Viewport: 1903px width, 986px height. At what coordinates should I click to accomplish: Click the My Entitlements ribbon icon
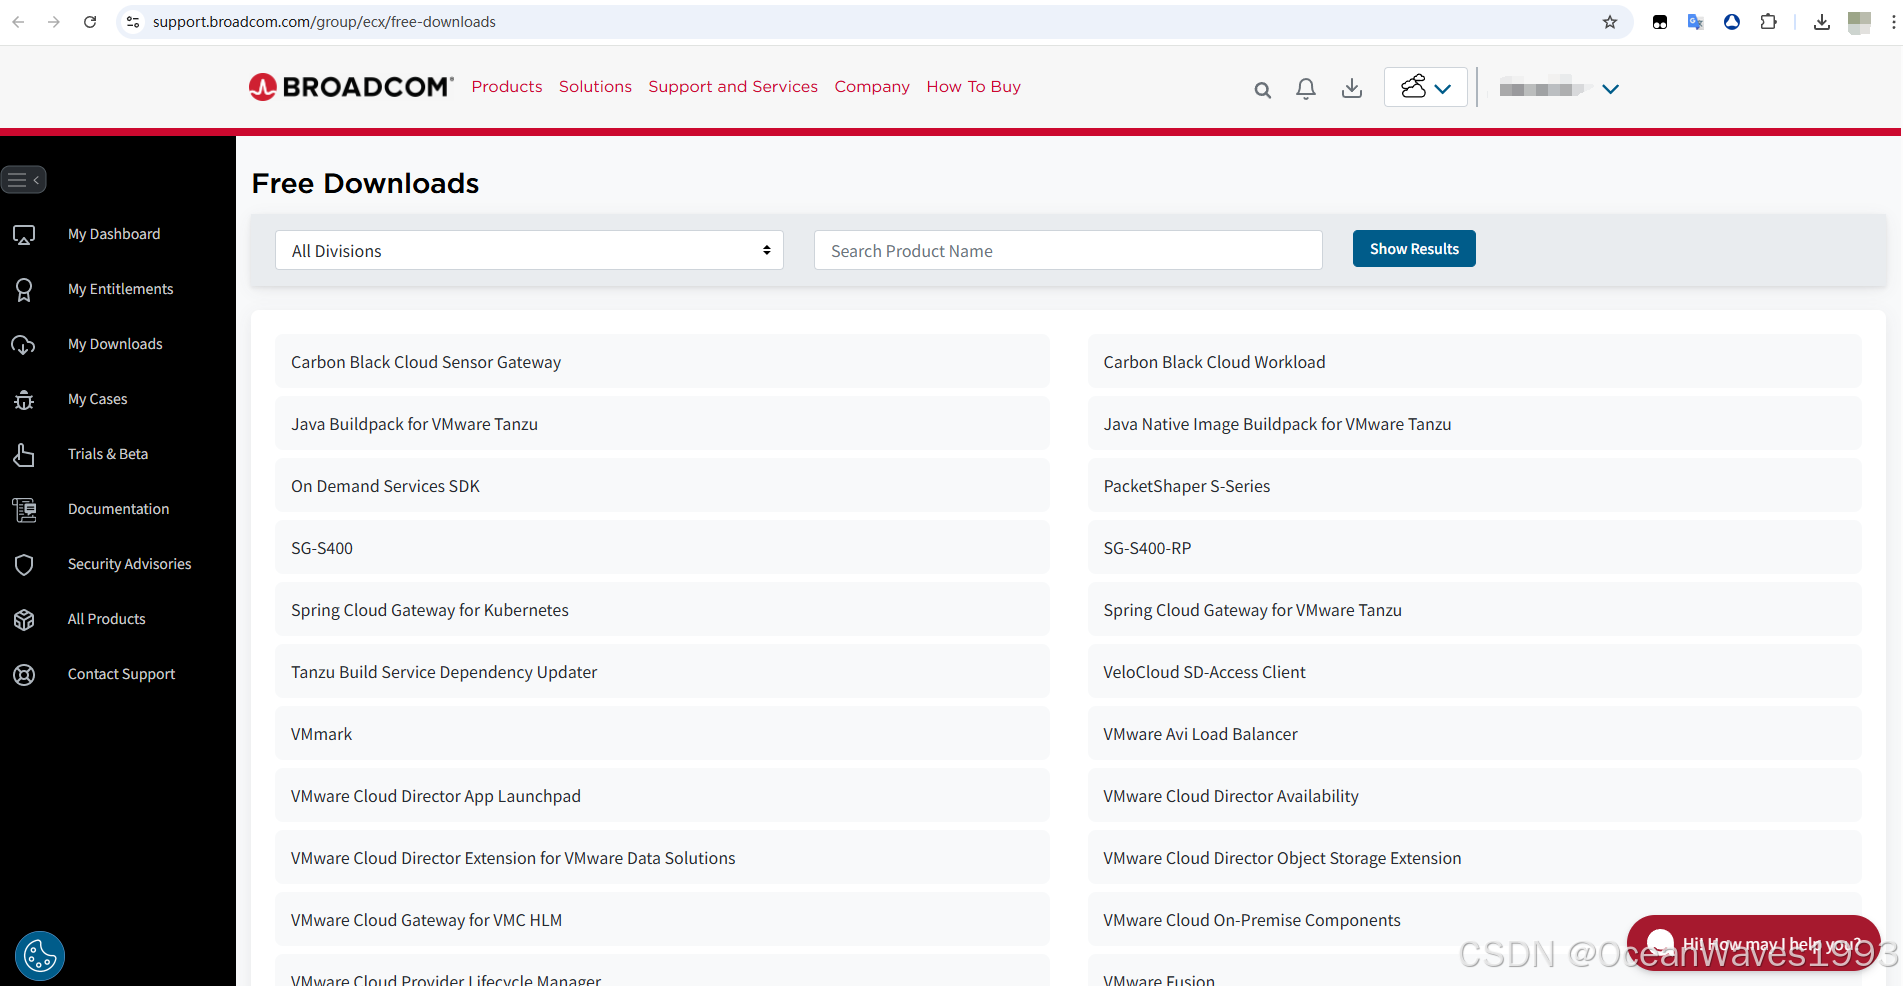coord(24,289)
